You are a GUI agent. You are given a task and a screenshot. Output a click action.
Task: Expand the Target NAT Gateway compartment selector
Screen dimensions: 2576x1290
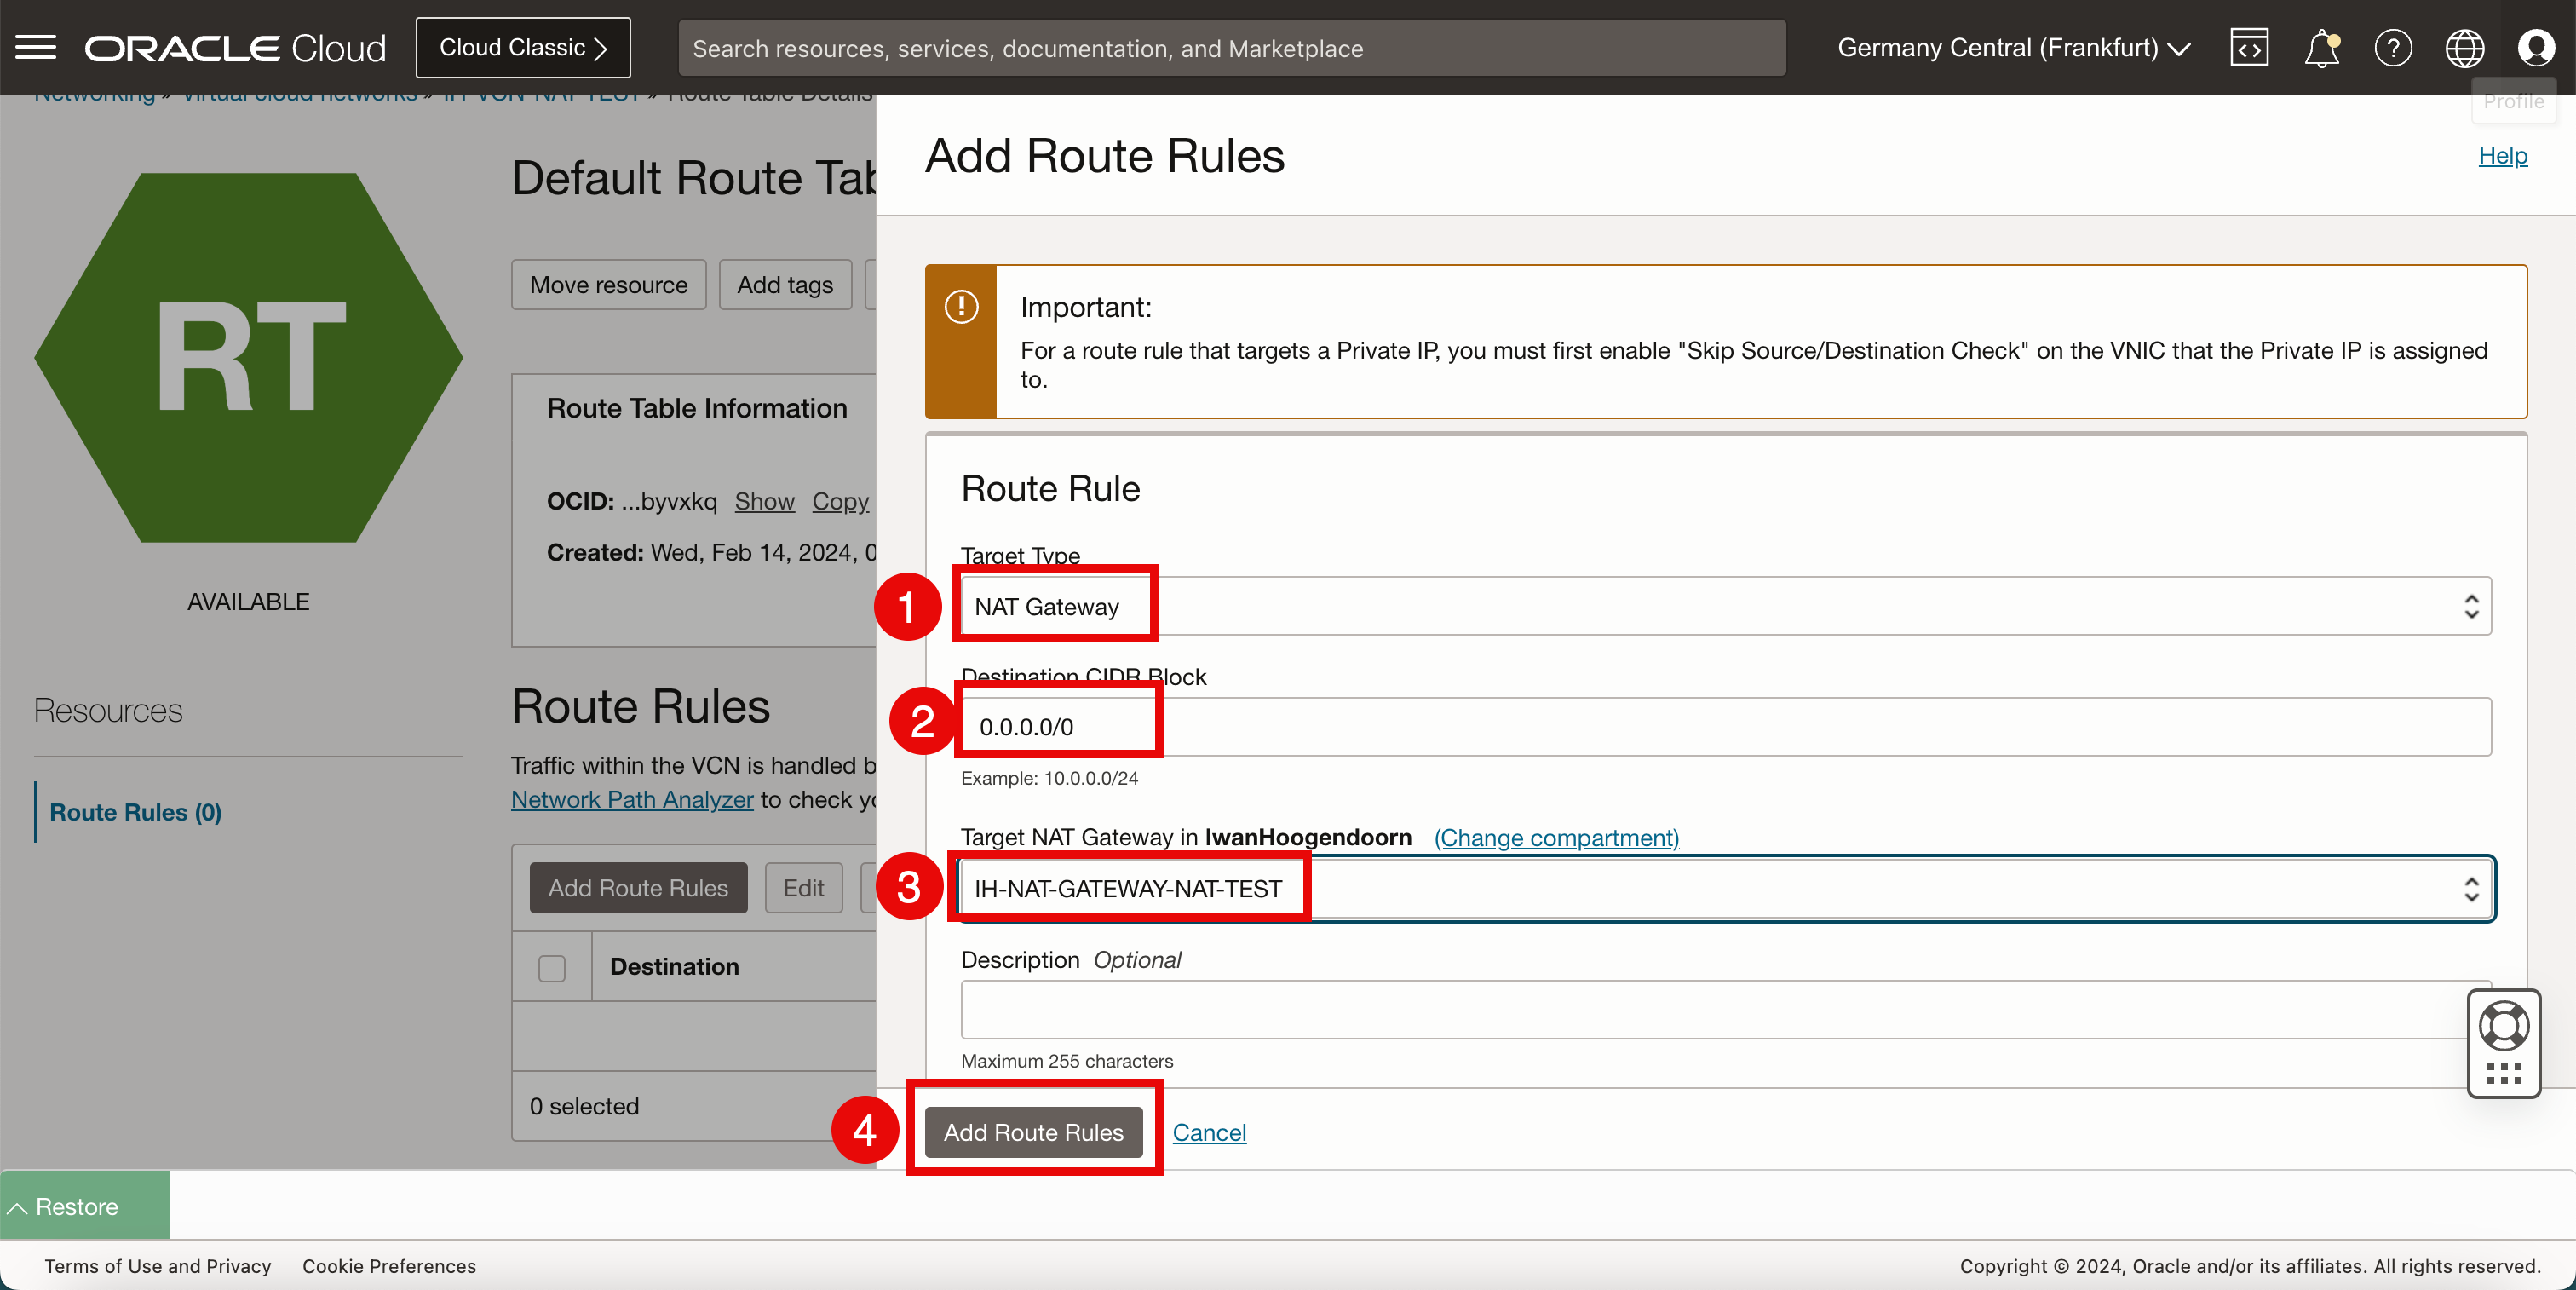[x=1556, y=838]
